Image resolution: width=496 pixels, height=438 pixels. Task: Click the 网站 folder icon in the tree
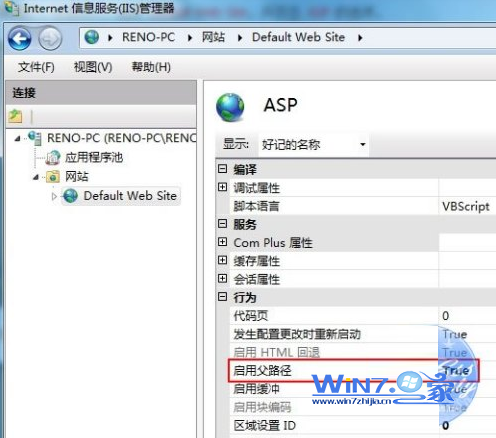pos(53,176)
